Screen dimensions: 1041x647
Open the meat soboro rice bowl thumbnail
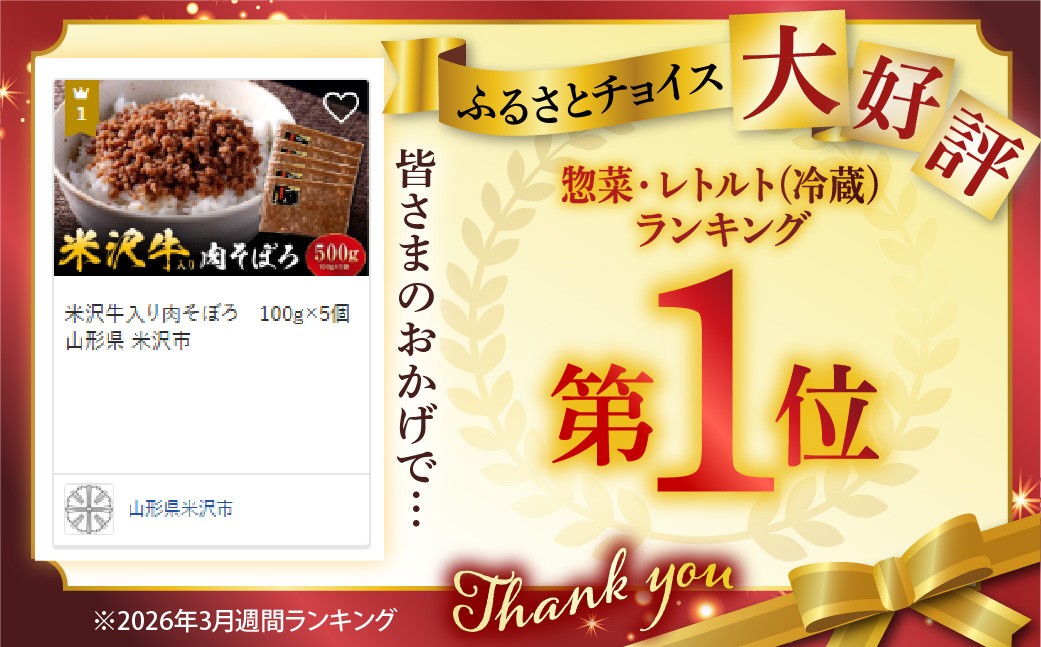tap(211, 177)
